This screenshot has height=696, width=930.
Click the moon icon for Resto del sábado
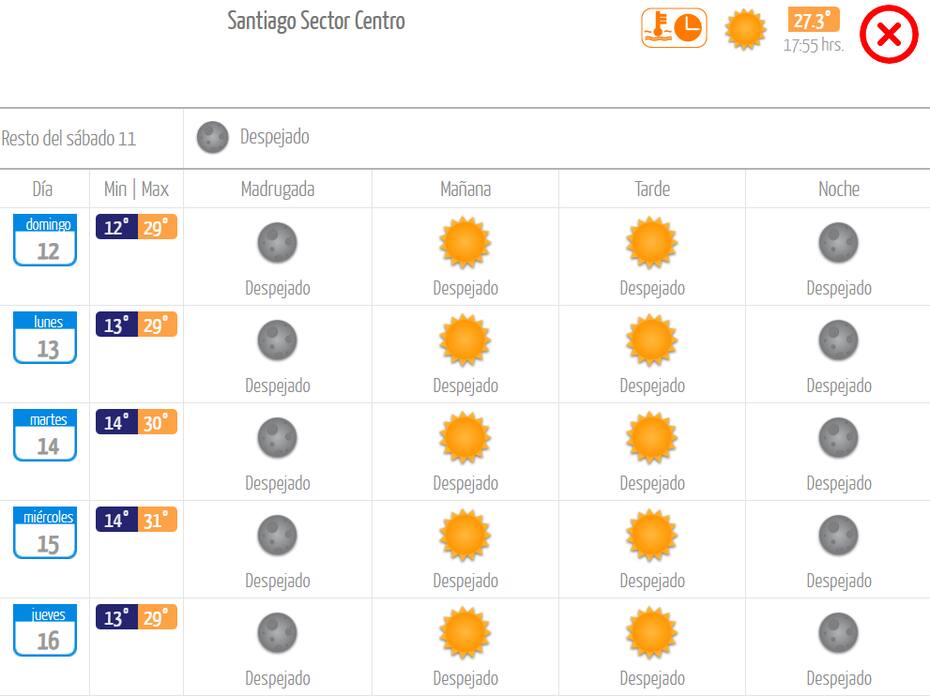click(x=212, y=137)
